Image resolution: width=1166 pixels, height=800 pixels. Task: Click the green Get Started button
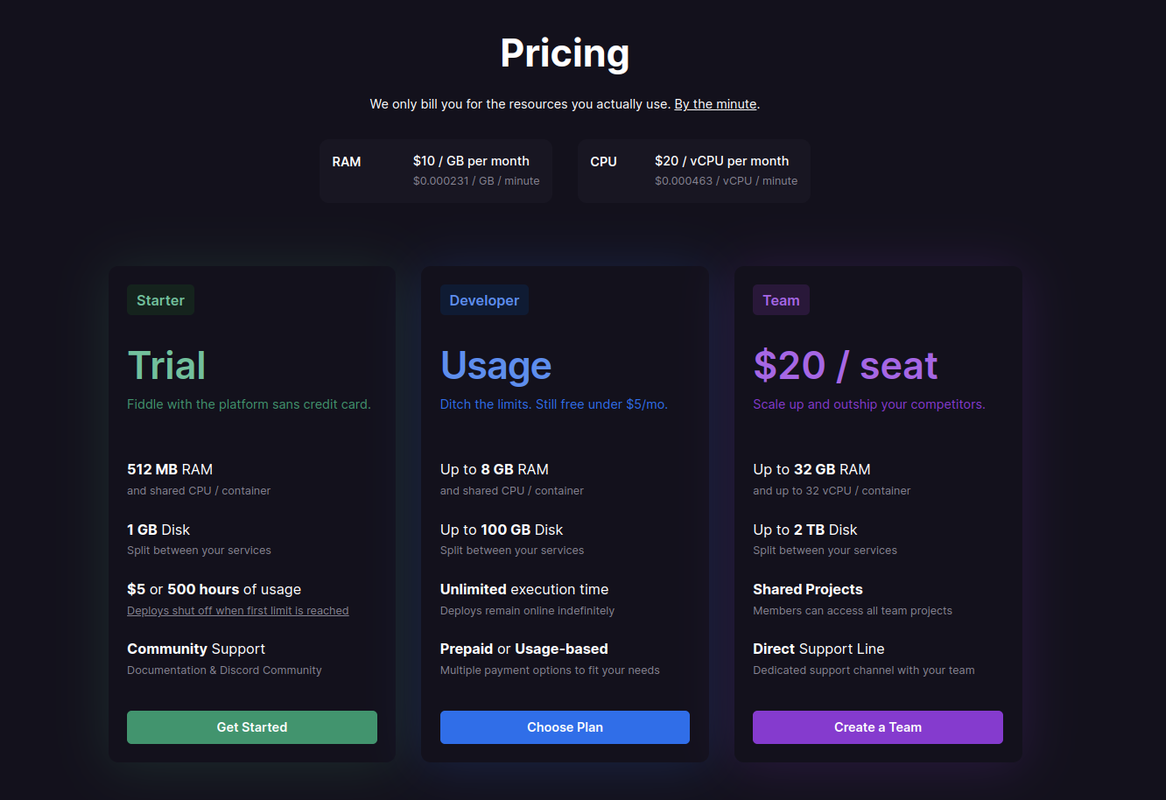[x=252, y=727]
